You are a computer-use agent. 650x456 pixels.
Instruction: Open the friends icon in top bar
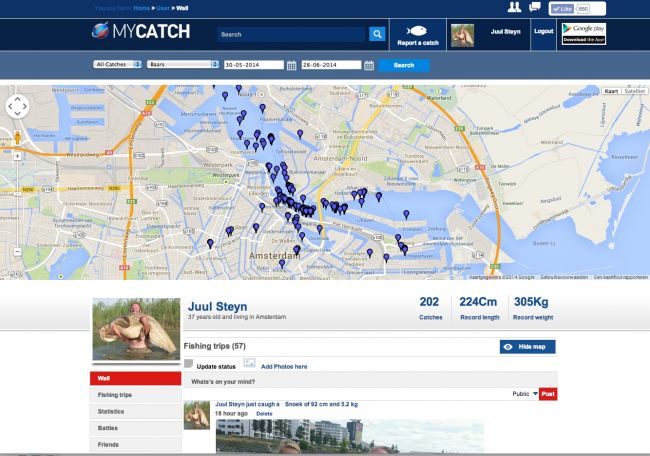(514, 7)
